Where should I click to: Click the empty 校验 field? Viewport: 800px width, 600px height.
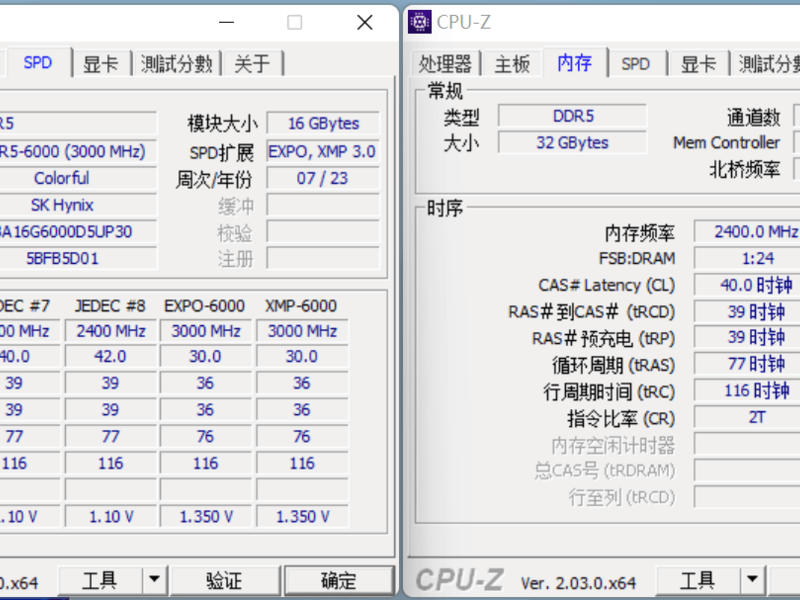(323, 232)
